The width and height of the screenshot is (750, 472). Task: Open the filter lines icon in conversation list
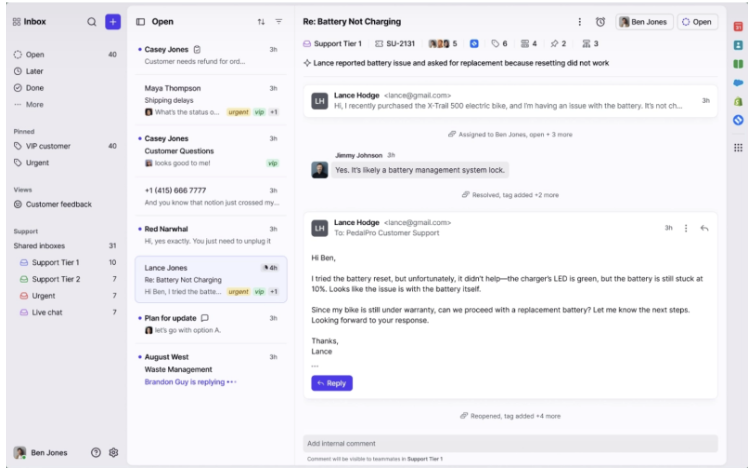pos(279,22)
